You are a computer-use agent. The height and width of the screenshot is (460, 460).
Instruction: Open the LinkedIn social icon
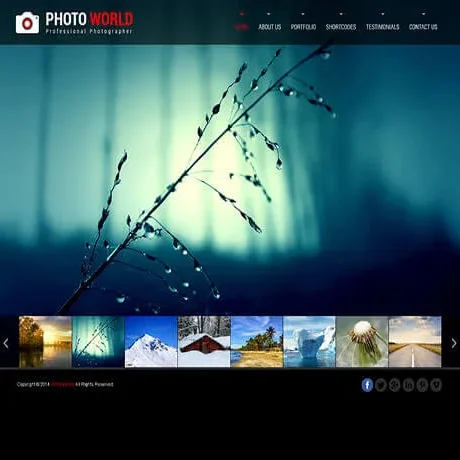tap(408, 385)
